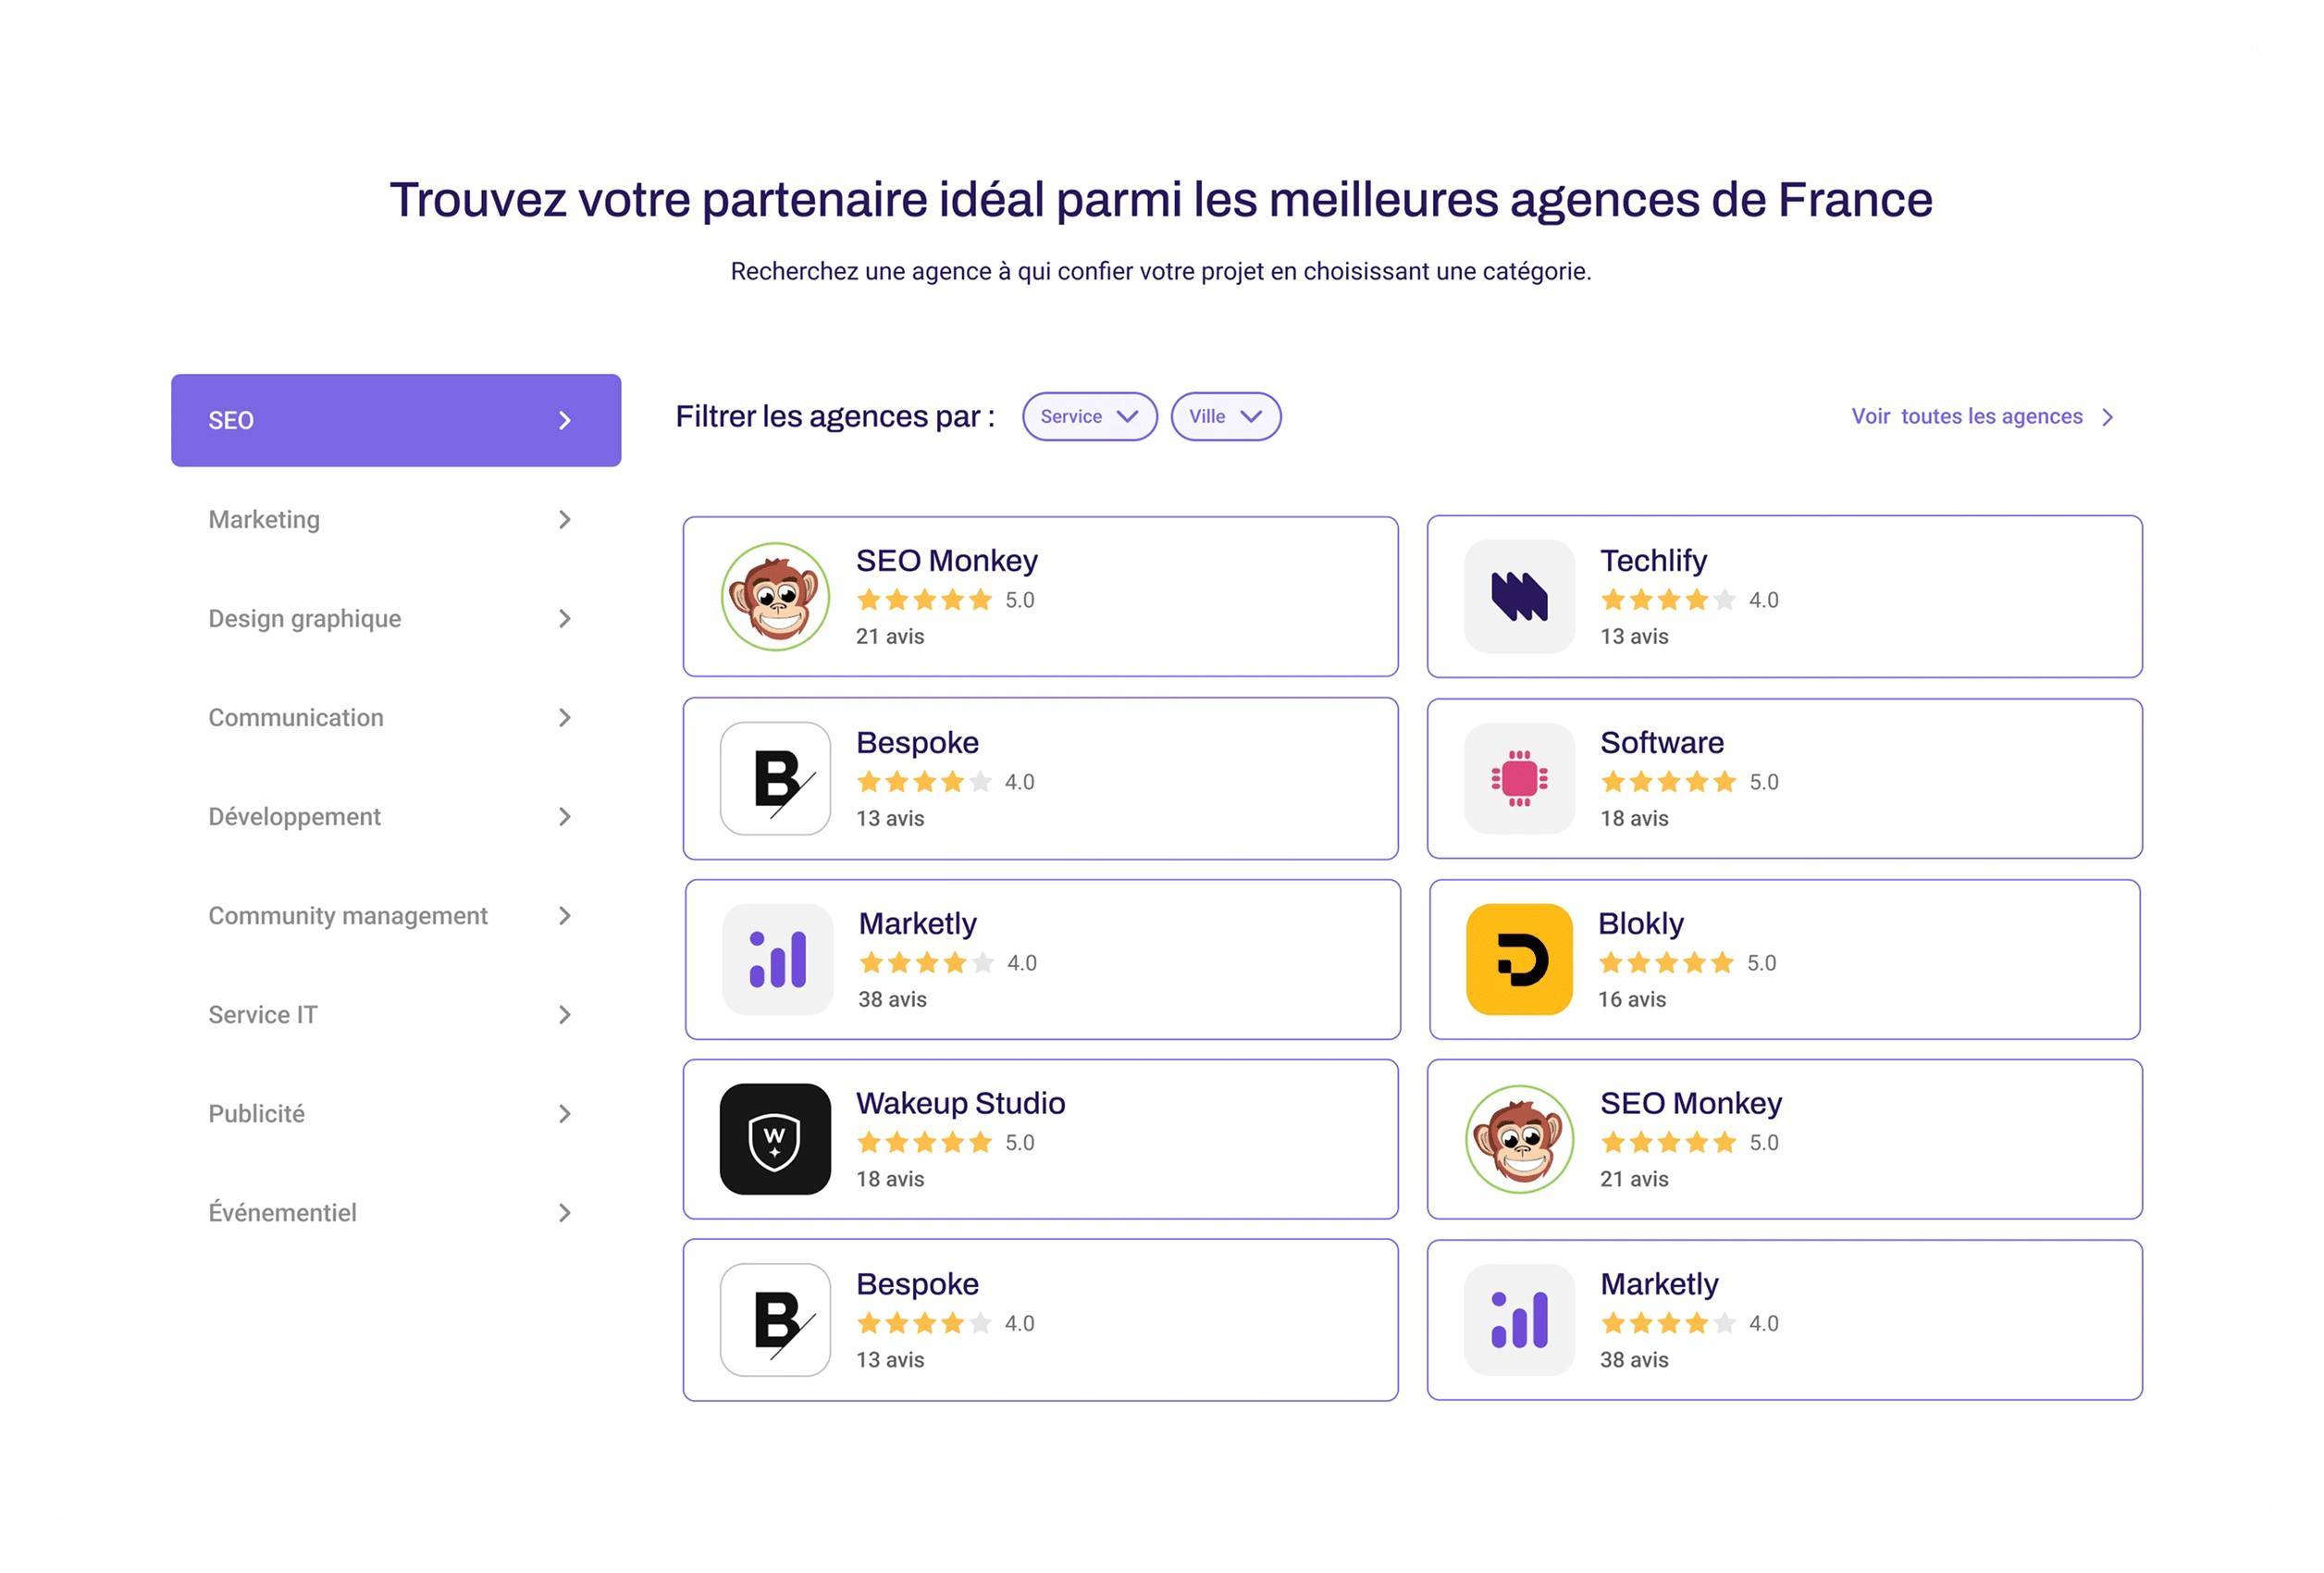This screenshot has width=2324, height=1573.
Task: Switch to the Communication category
Action: (296, 718)
